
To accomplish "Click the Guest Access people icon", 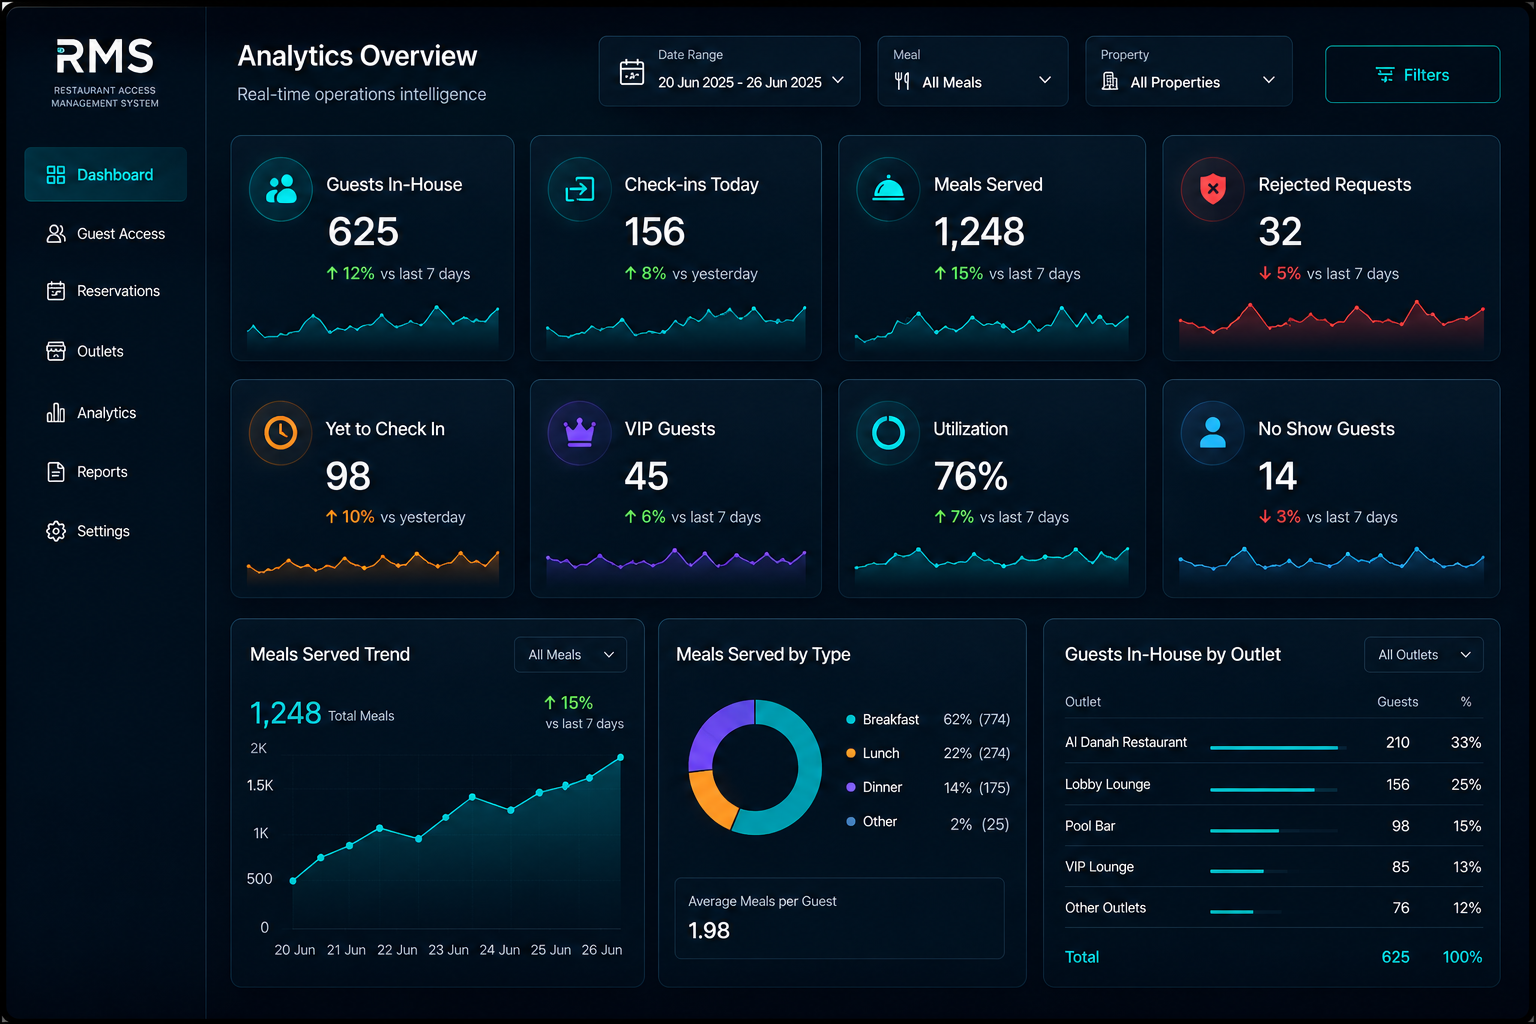I will [56, 234].
